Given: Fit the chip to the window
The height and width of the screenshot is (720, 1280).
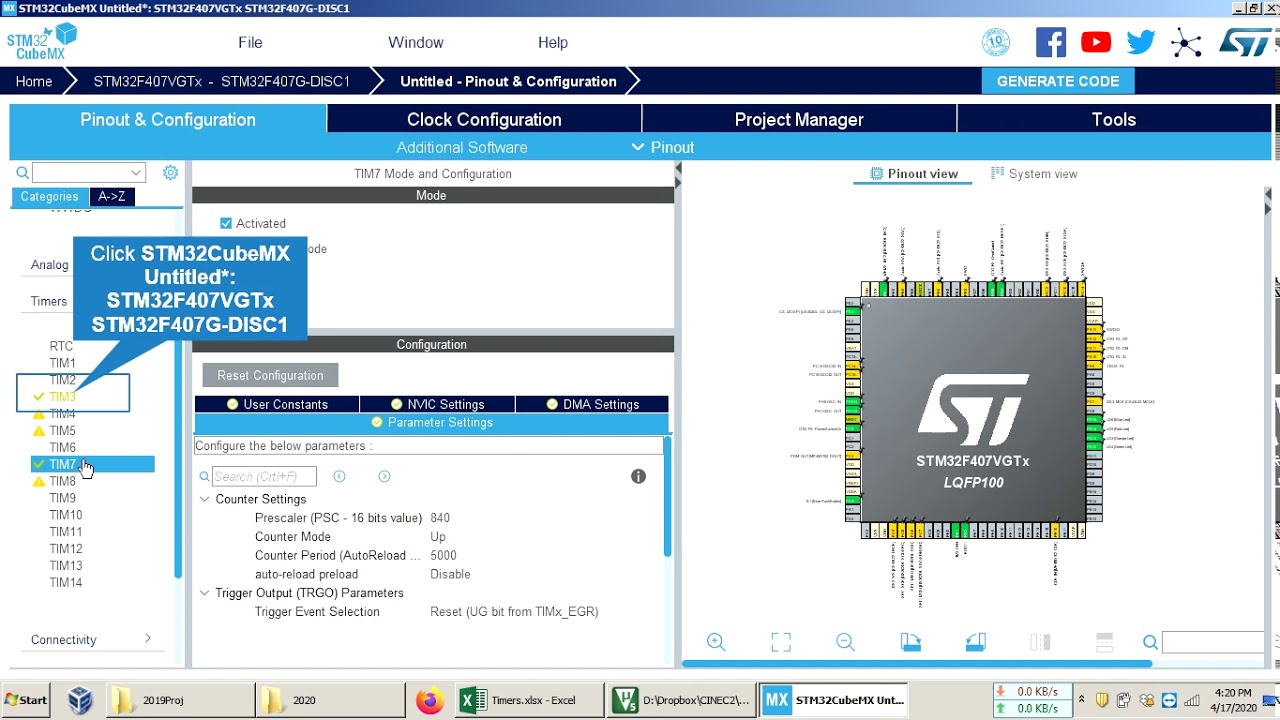Looking at the screenshot, I should 781,642.
